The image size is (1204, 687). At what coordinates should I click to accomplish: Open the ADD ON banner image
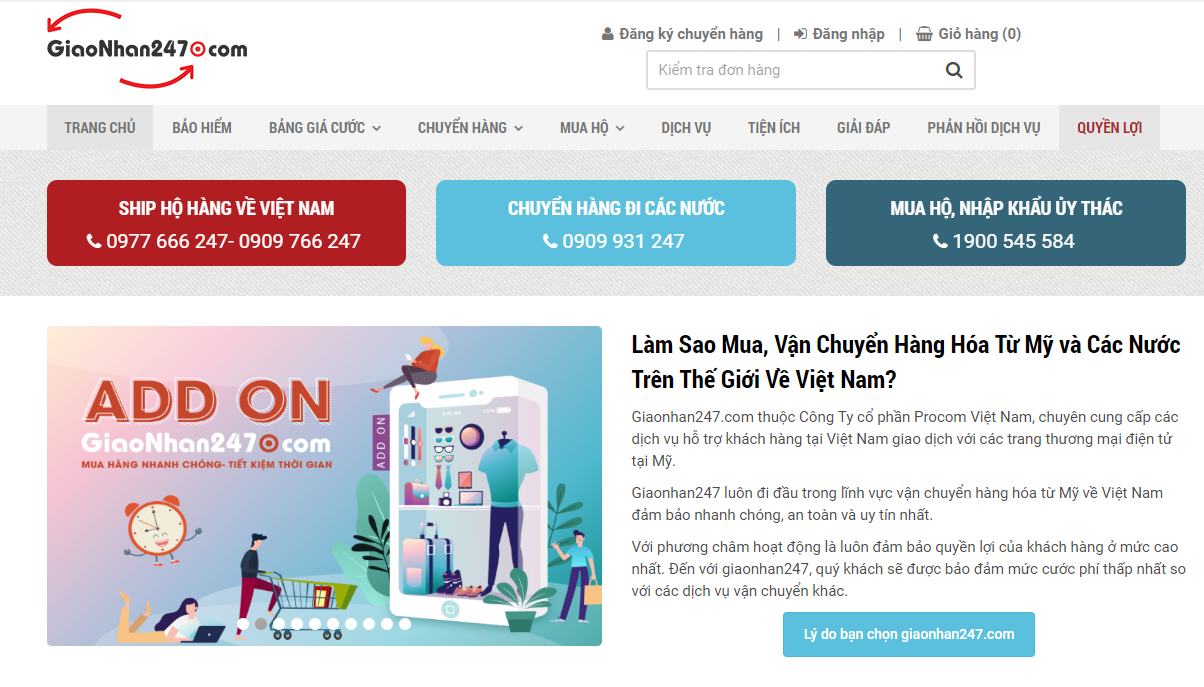(324, 486)
